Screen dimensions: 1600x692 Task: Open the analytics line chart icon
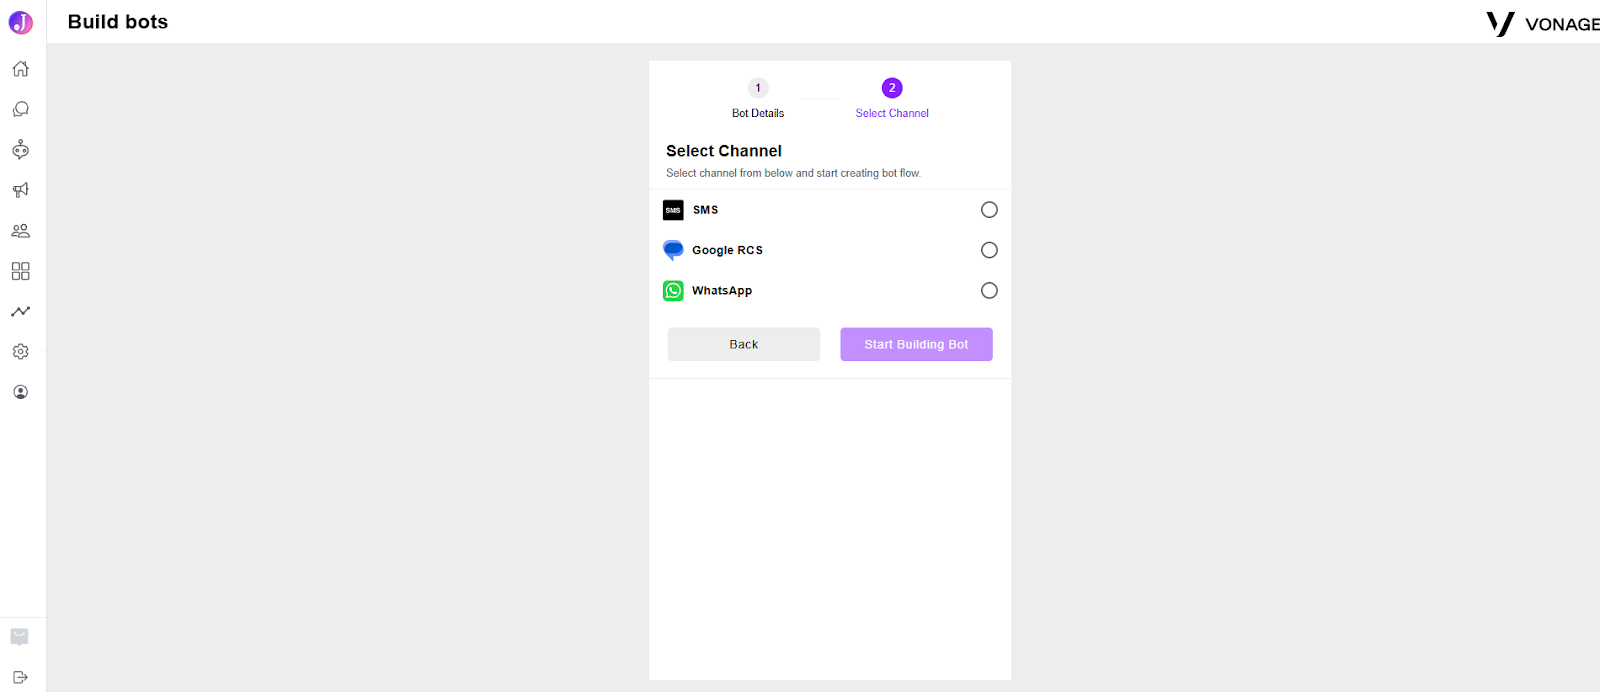tap(20, 311)
